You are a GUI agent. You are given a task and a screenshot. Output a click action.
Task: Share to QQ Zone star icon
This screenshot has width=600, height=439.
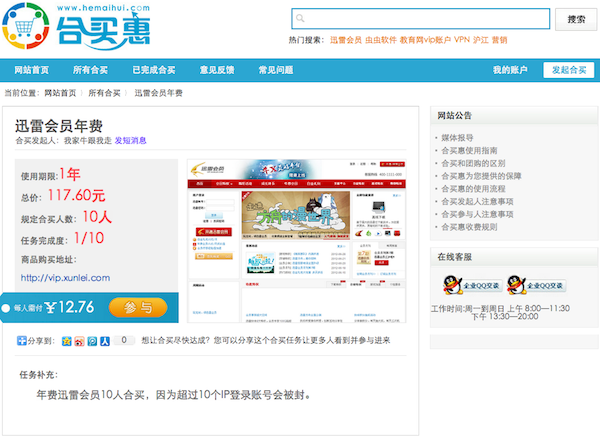pos(67,341)
